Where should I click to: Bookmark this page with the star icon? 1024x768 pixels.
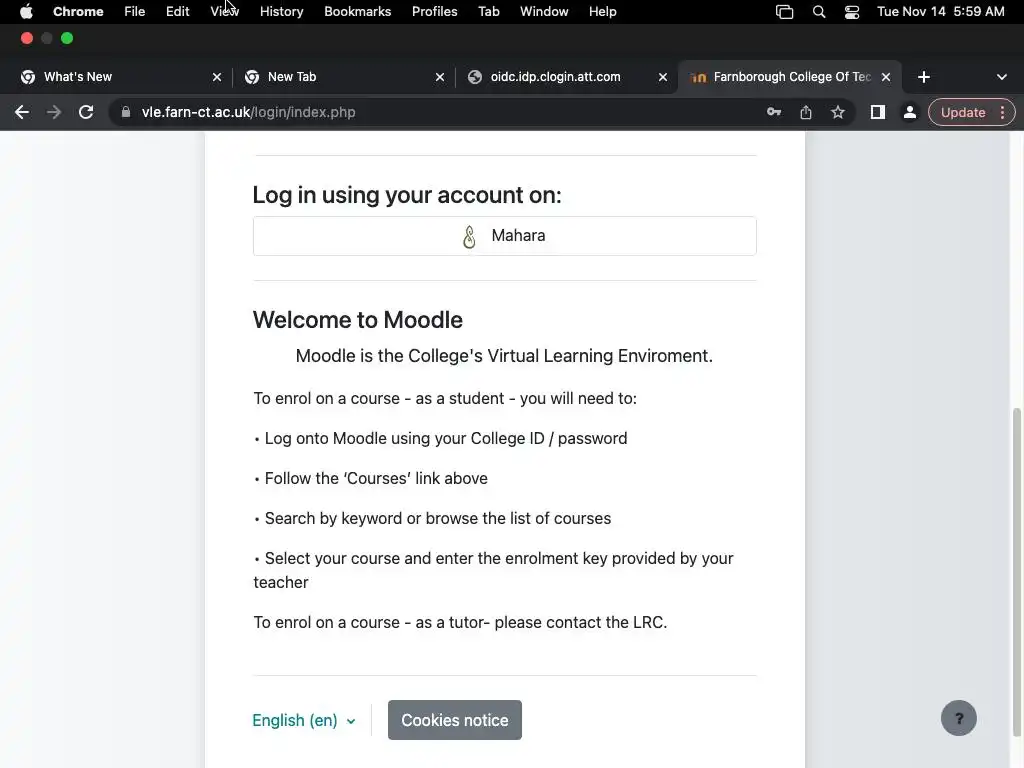click(x=838, y=112)
